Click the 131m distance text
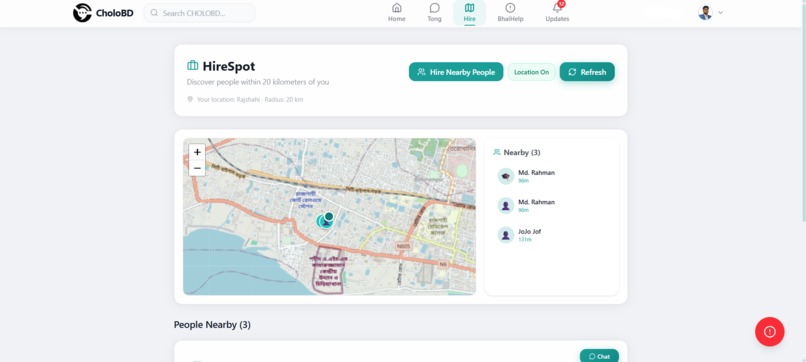 pos(524,240)
